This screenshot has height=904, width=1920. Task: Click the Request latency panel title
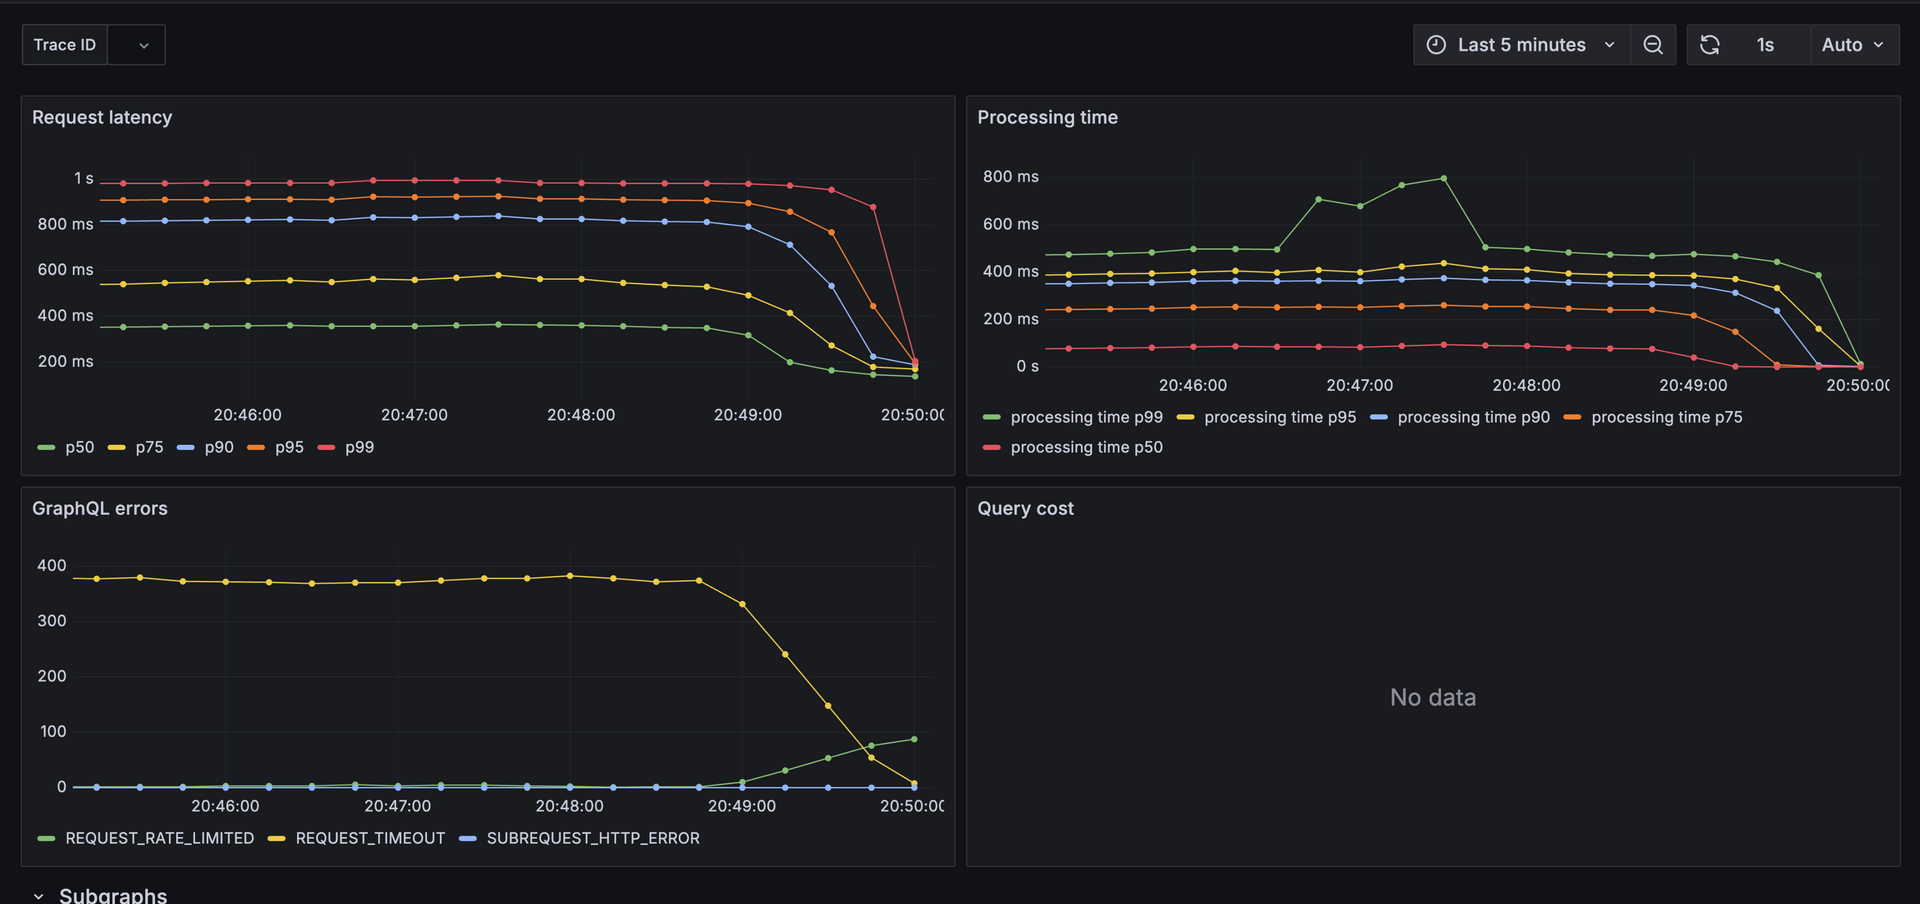point(102,117)
